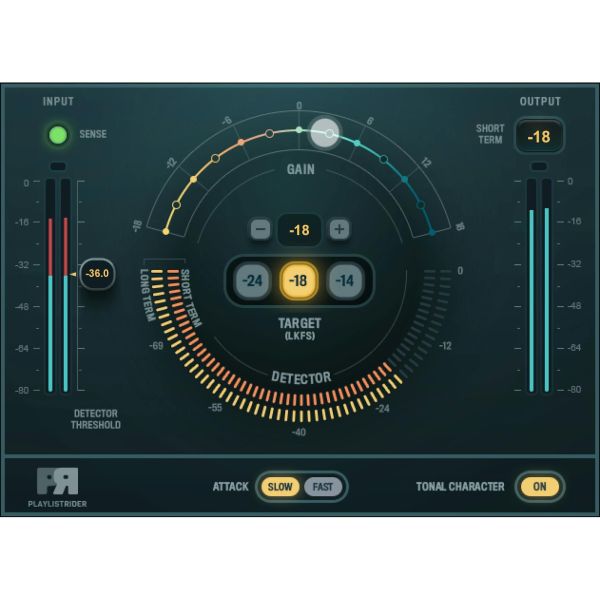Toggle Tonal Character ON button

coord(540,486)
